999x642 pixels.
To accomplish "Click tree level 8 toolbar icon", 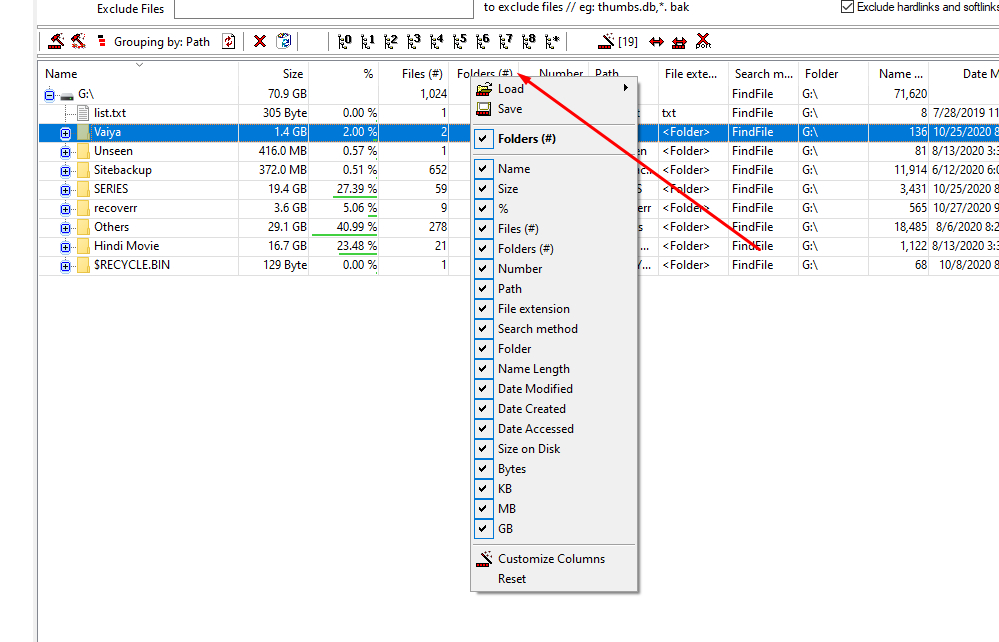I will tap(529, 41).
